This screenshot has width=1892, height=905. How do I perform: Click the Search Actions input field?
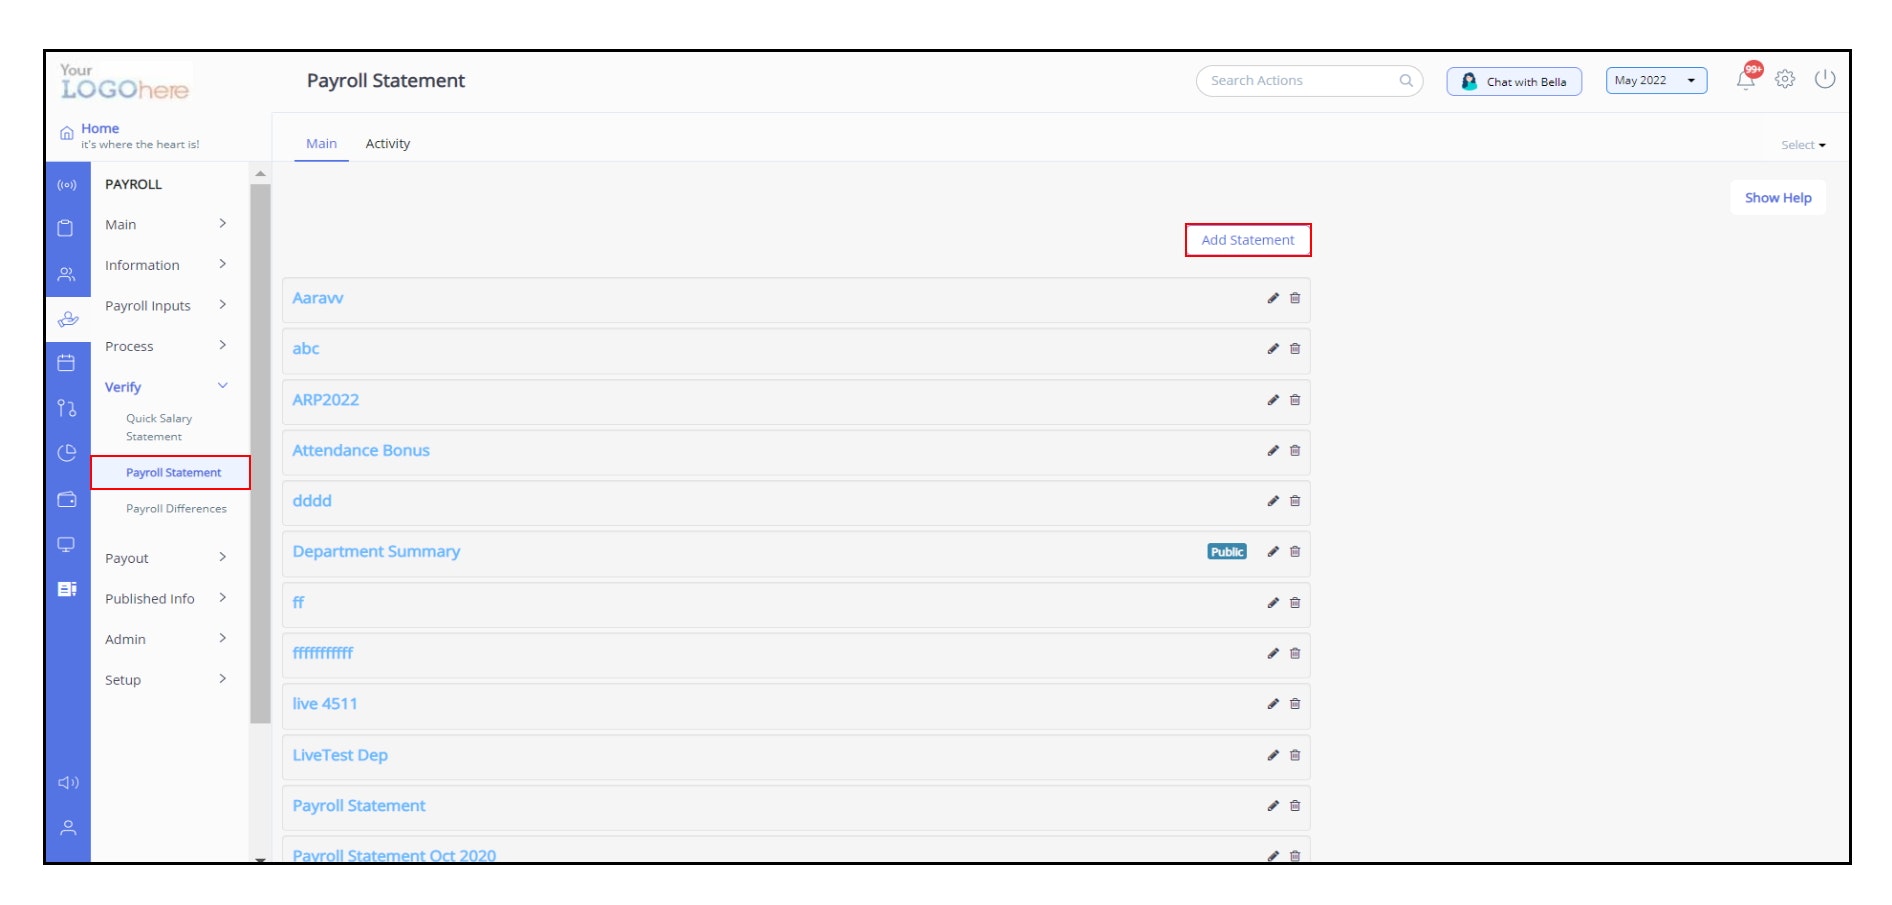click(x=1300, y=81)
